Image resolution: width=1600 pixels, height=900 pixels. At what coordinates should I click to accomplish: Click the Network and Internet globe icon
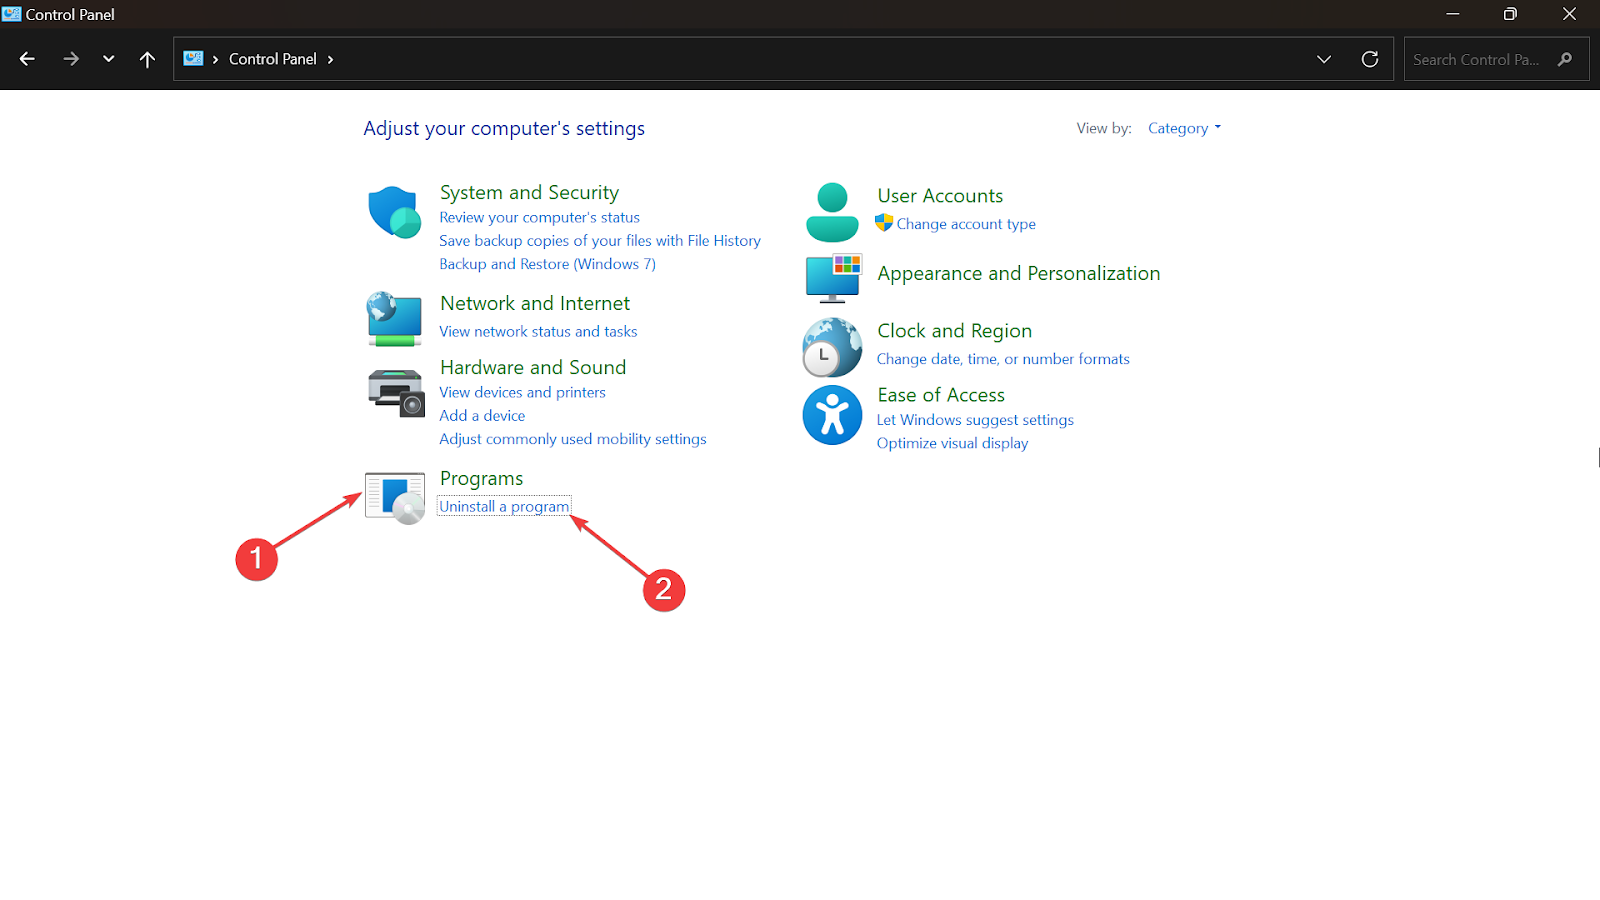click(394, 319)
